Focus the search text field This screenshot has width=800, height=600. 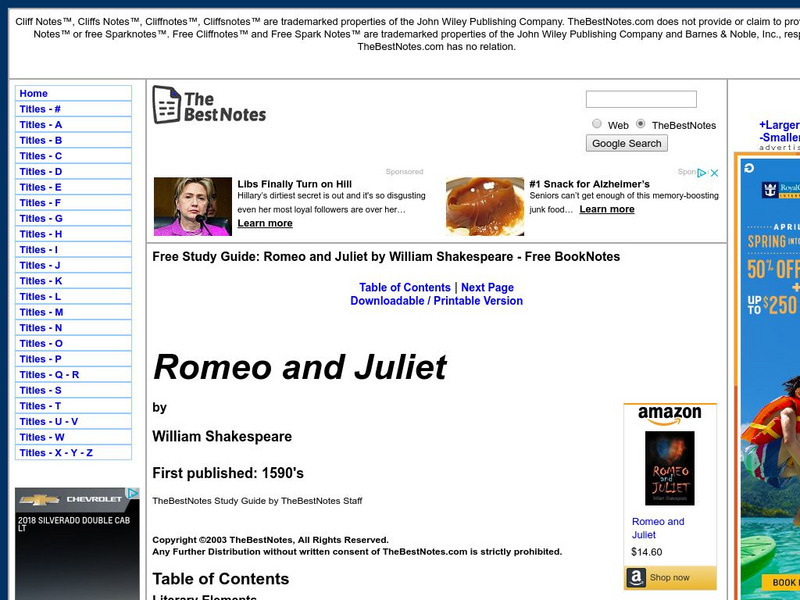tap(641, 99)
